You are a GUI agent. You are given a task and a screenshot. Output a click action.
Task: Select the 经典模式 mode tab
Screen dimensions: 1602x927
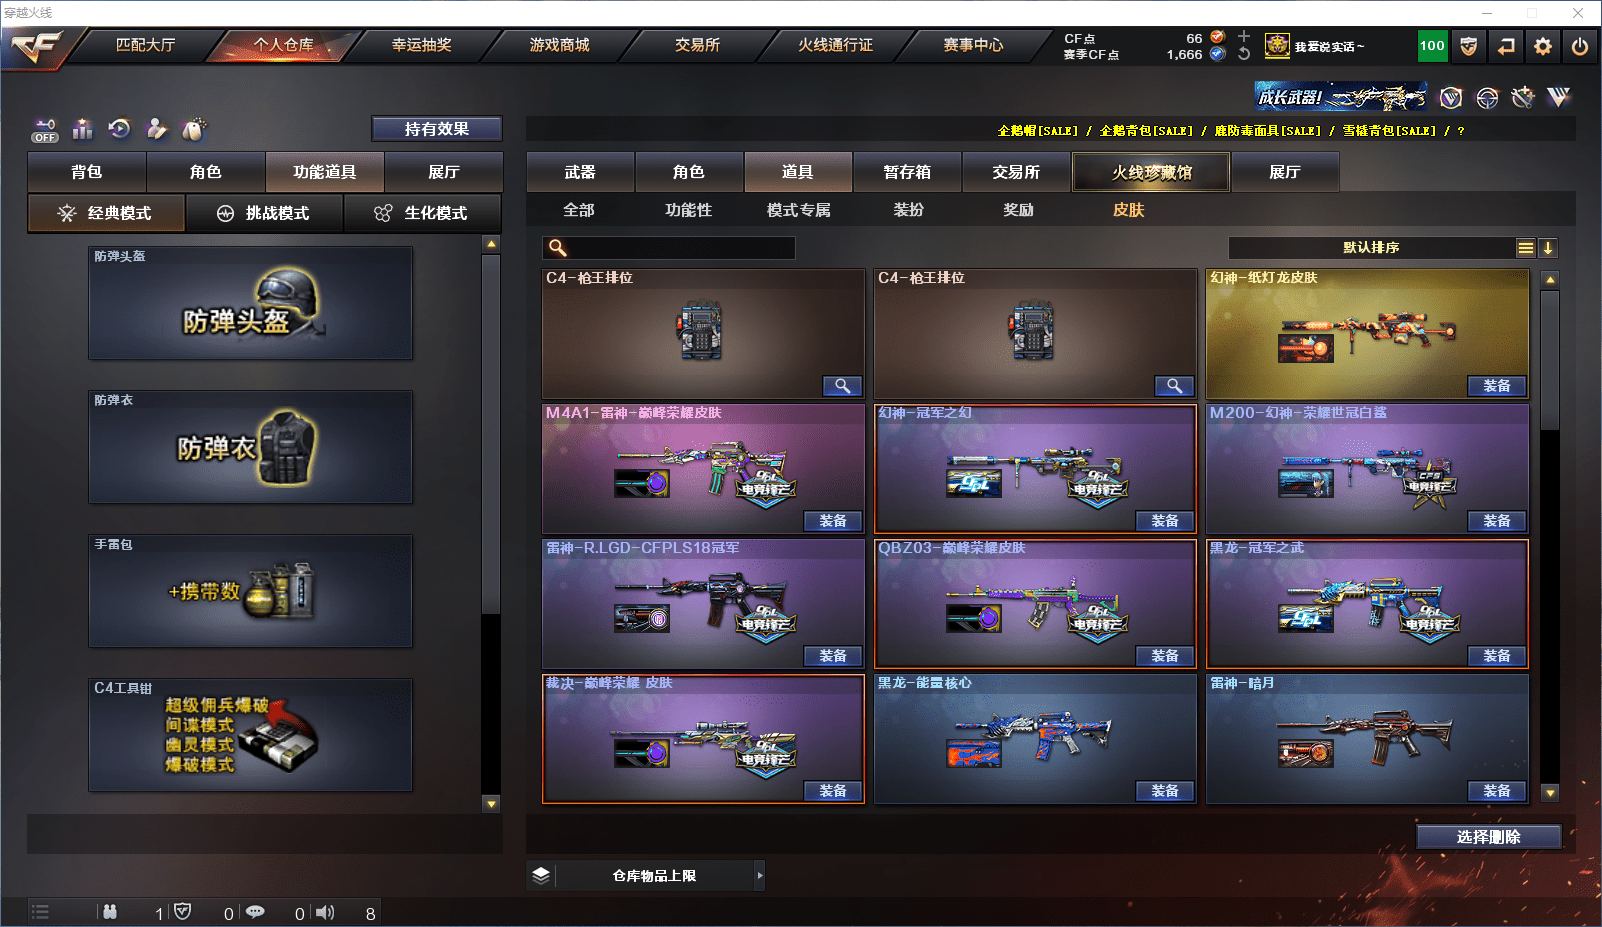(x=106, y=213)
